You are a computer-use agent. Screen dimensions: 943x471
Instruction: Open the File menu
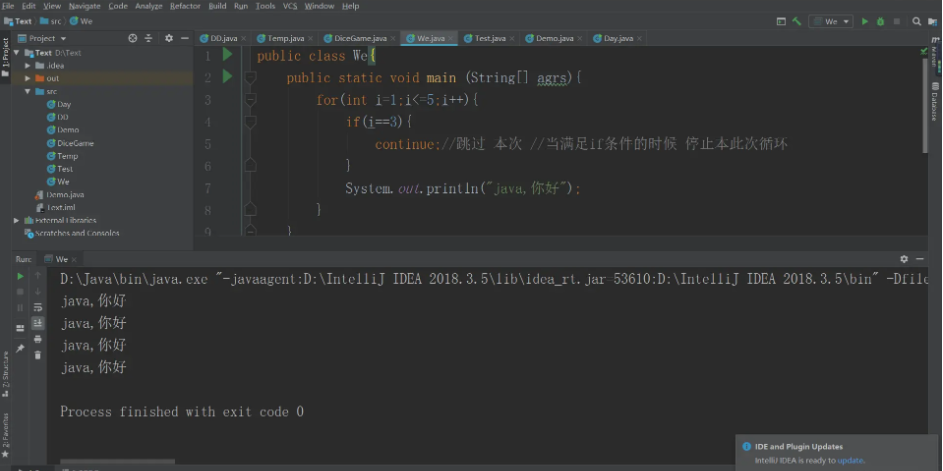pyautogui.click(x=8, y=6)
